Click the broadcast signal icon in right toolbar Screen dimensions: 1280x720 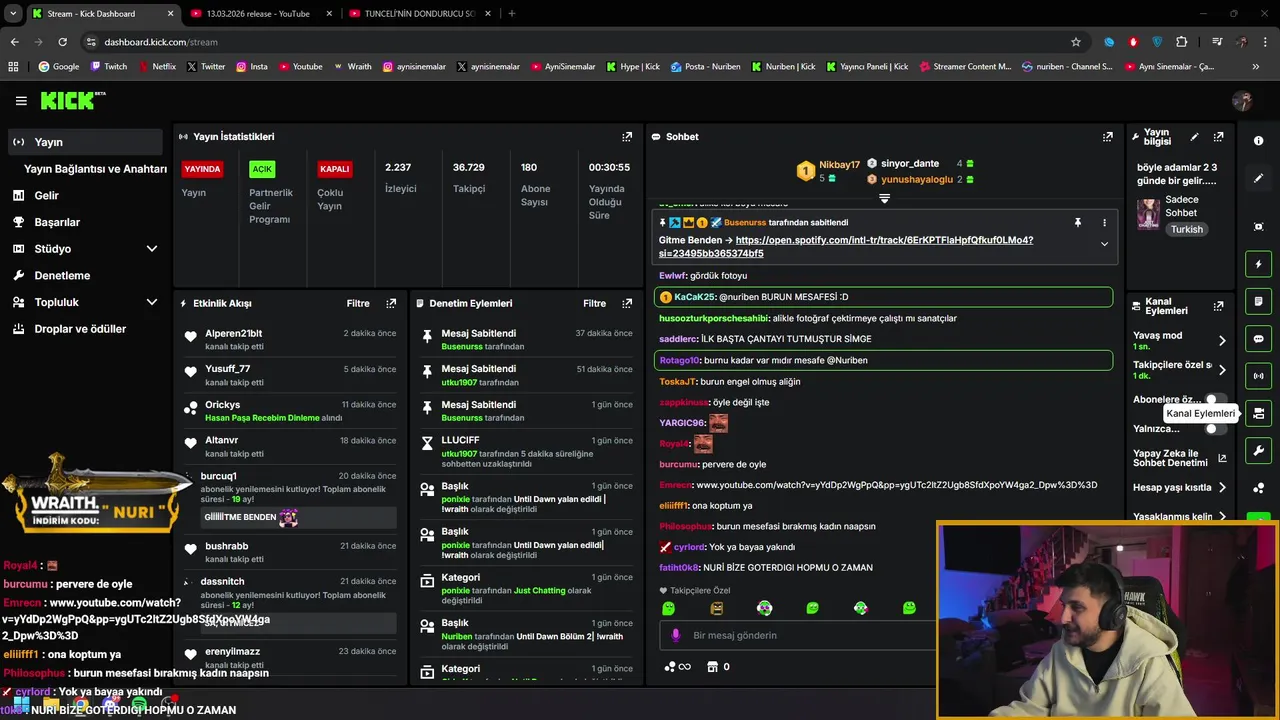point(1258,376)
